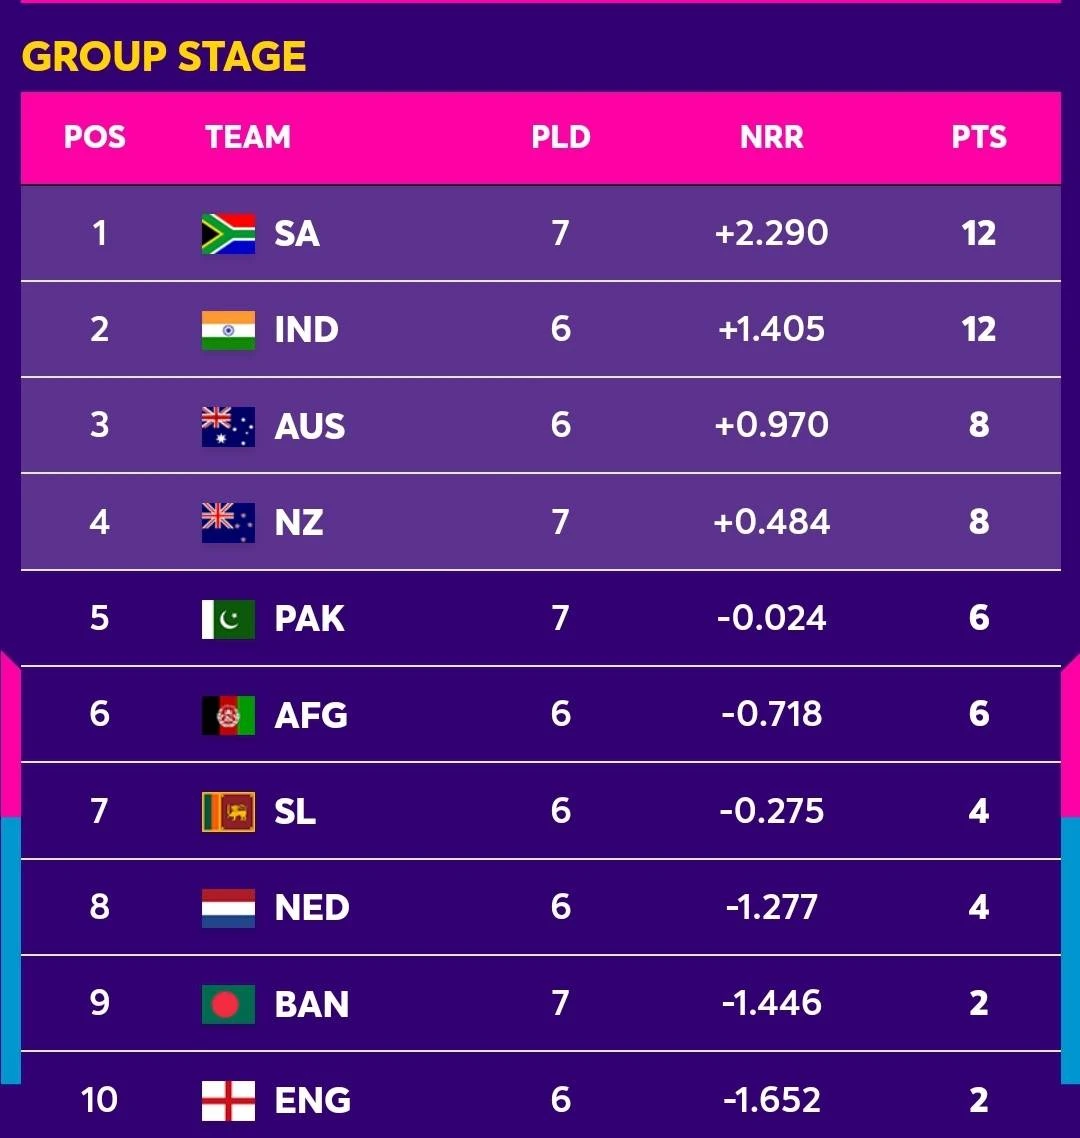The height and width of the screenshot is (1138, 1080).
Task: Select the Bangladesh flag icon
Action: pos(228,1004)
